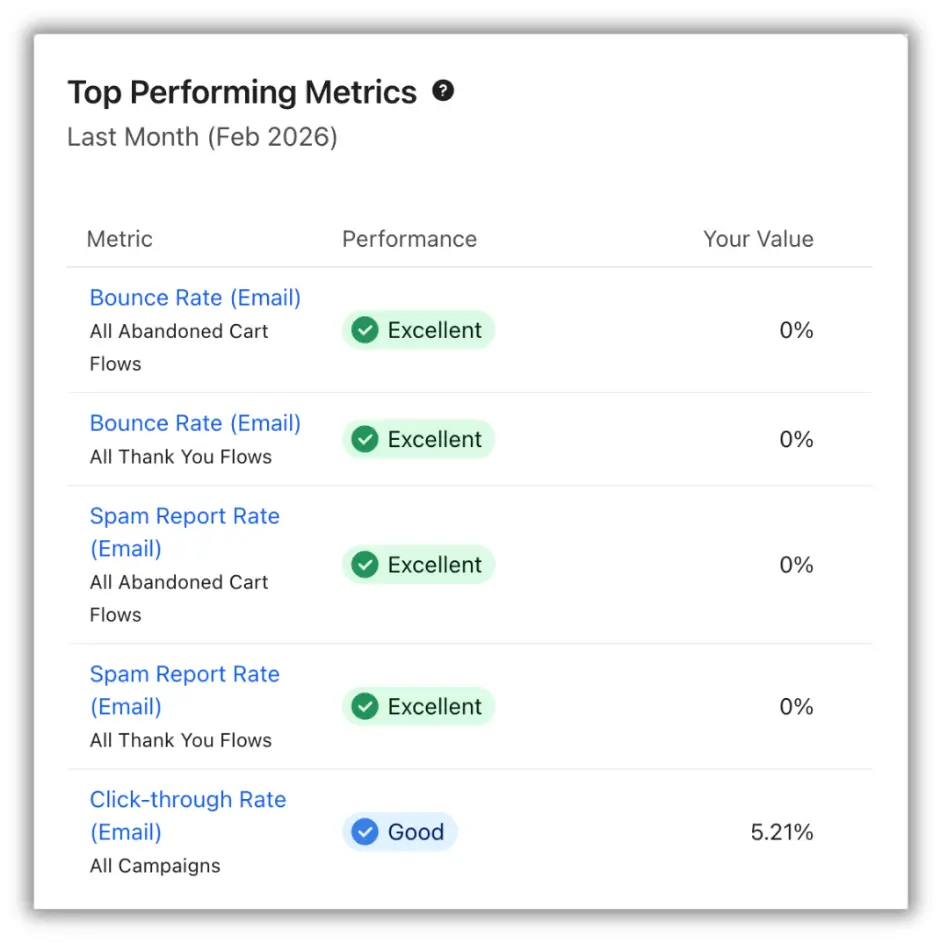Open Spam Report Rate for Thank You Flows
Image resolution: width=943 pixels, height=943 pixels.
[x=184, y=690]
